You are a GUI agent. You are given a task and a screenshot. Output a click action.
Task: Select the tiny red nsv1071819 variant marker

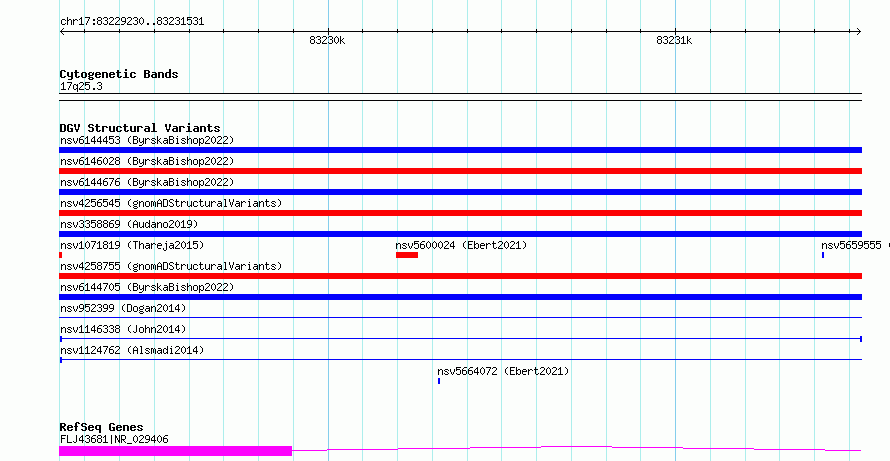60,255
